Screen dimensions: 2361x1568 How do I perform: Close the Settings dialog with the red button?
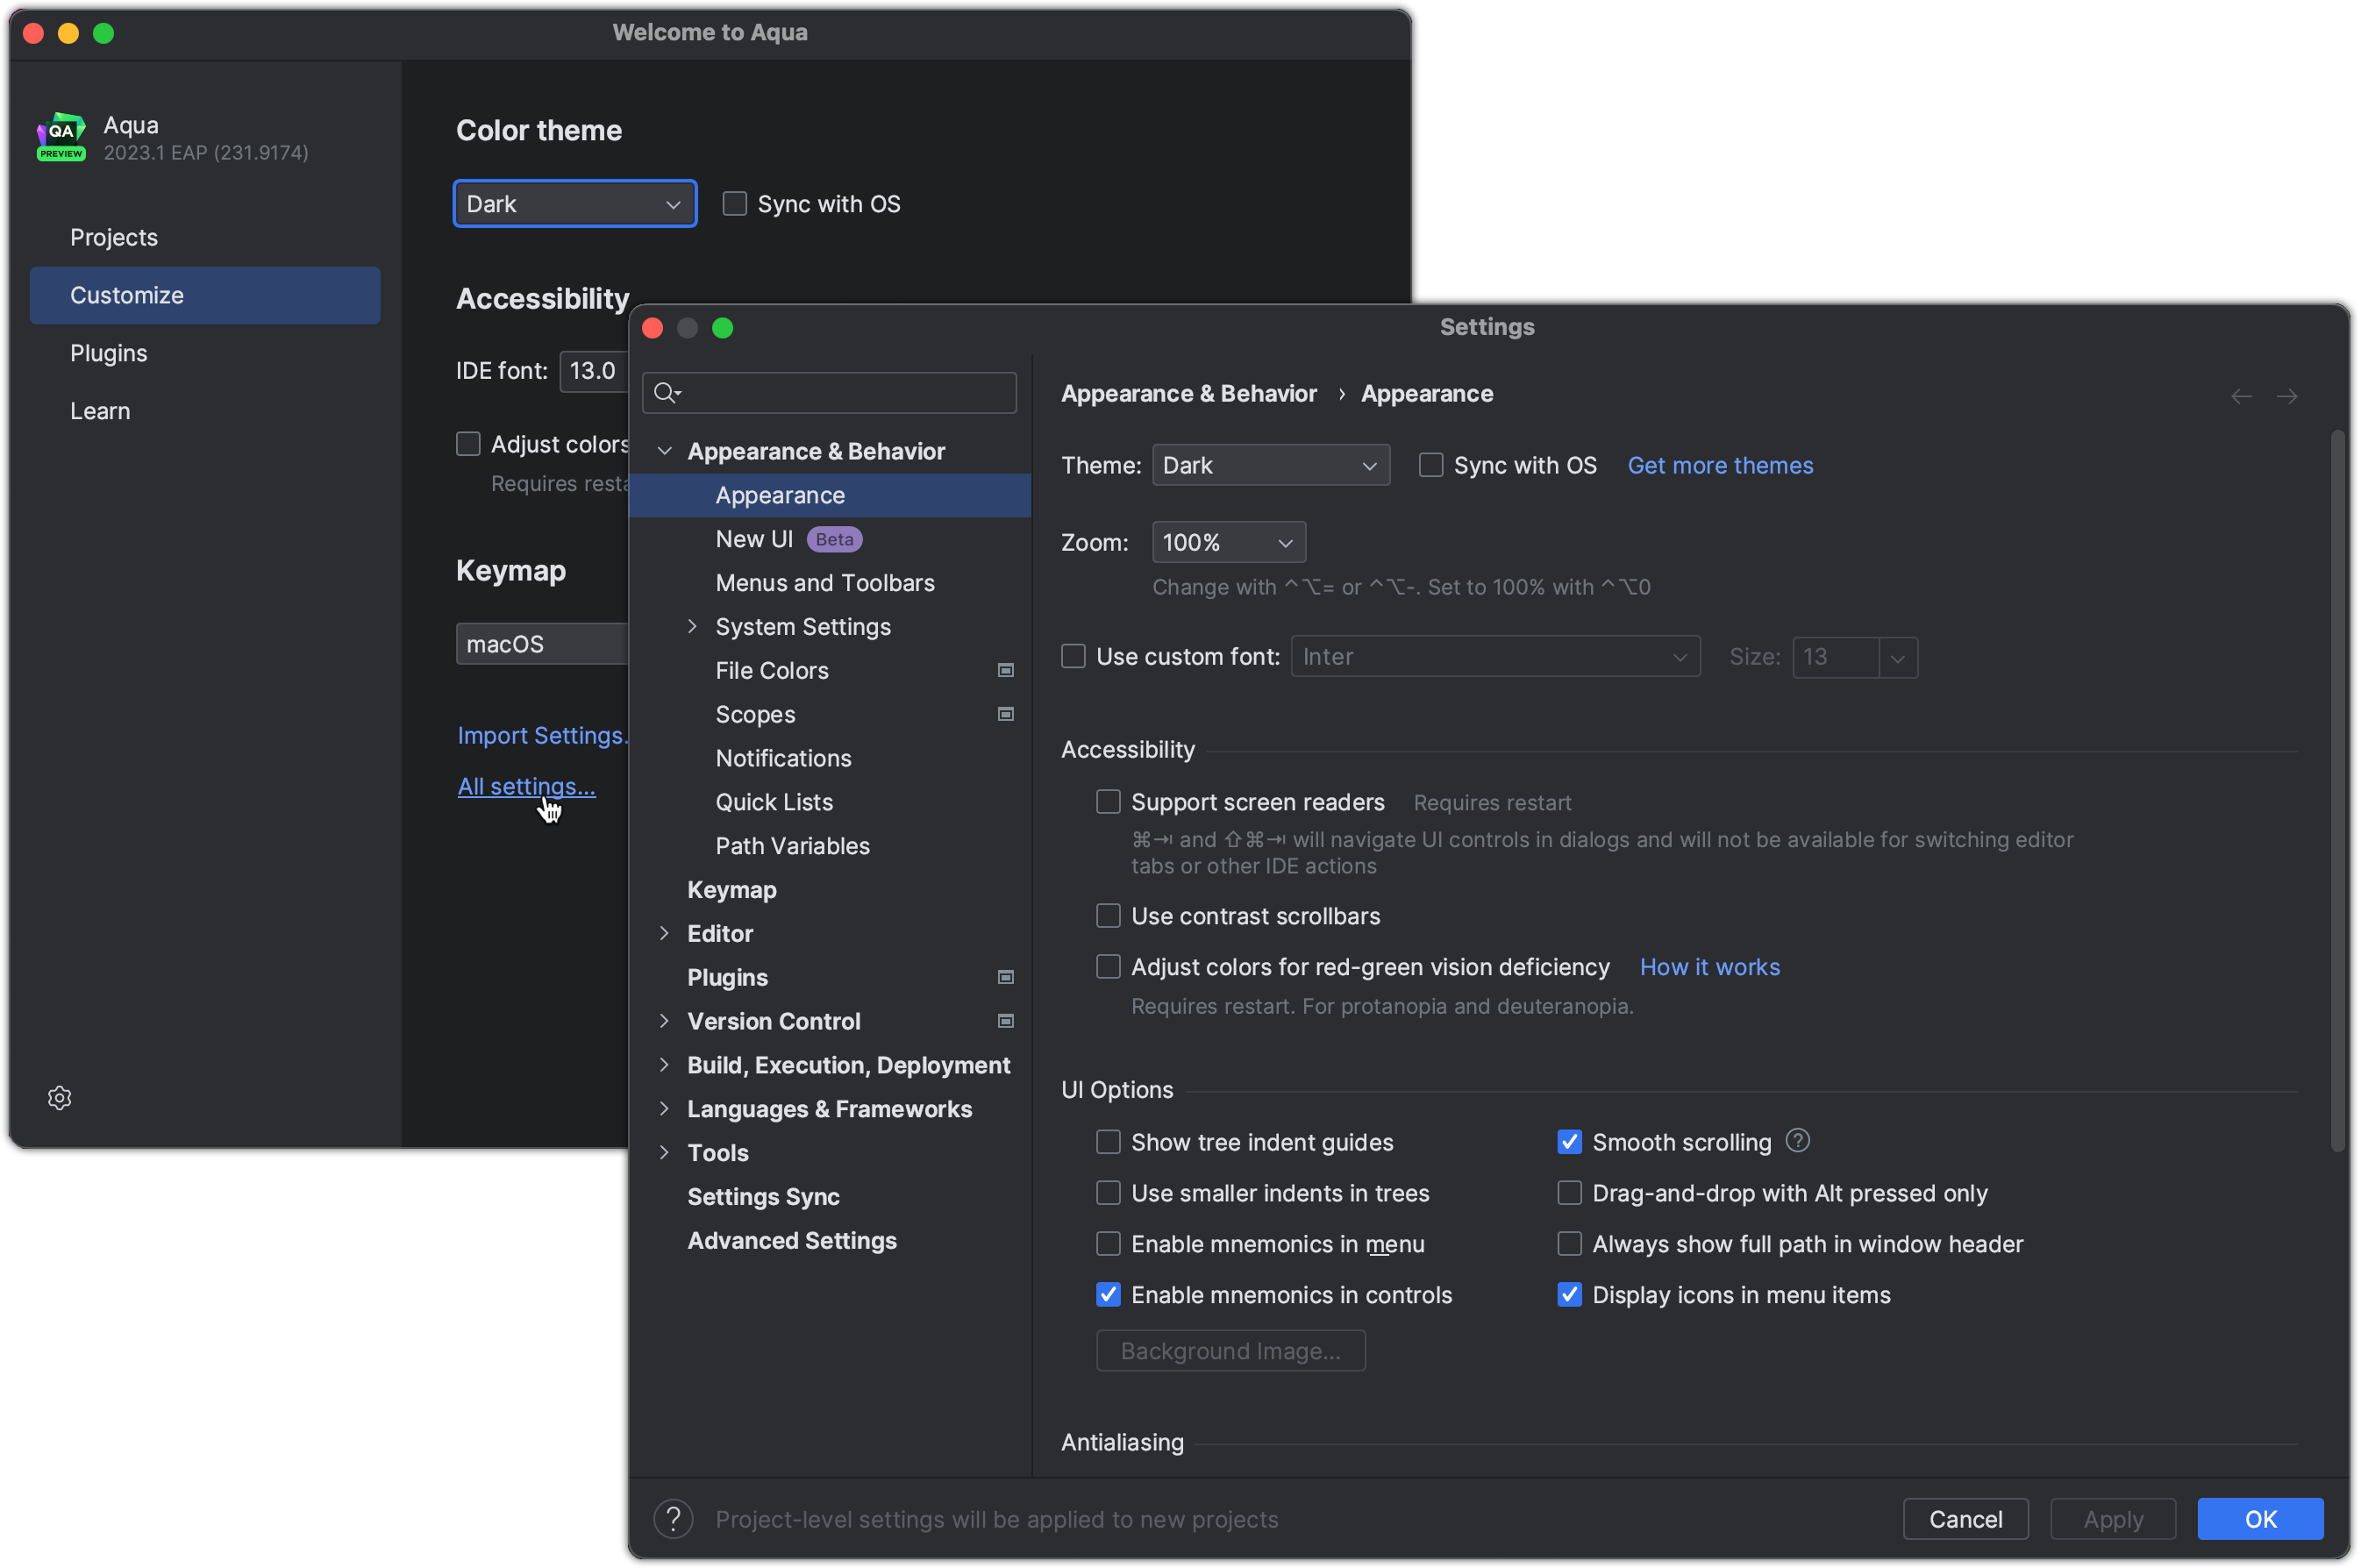[x=653, y=328]
